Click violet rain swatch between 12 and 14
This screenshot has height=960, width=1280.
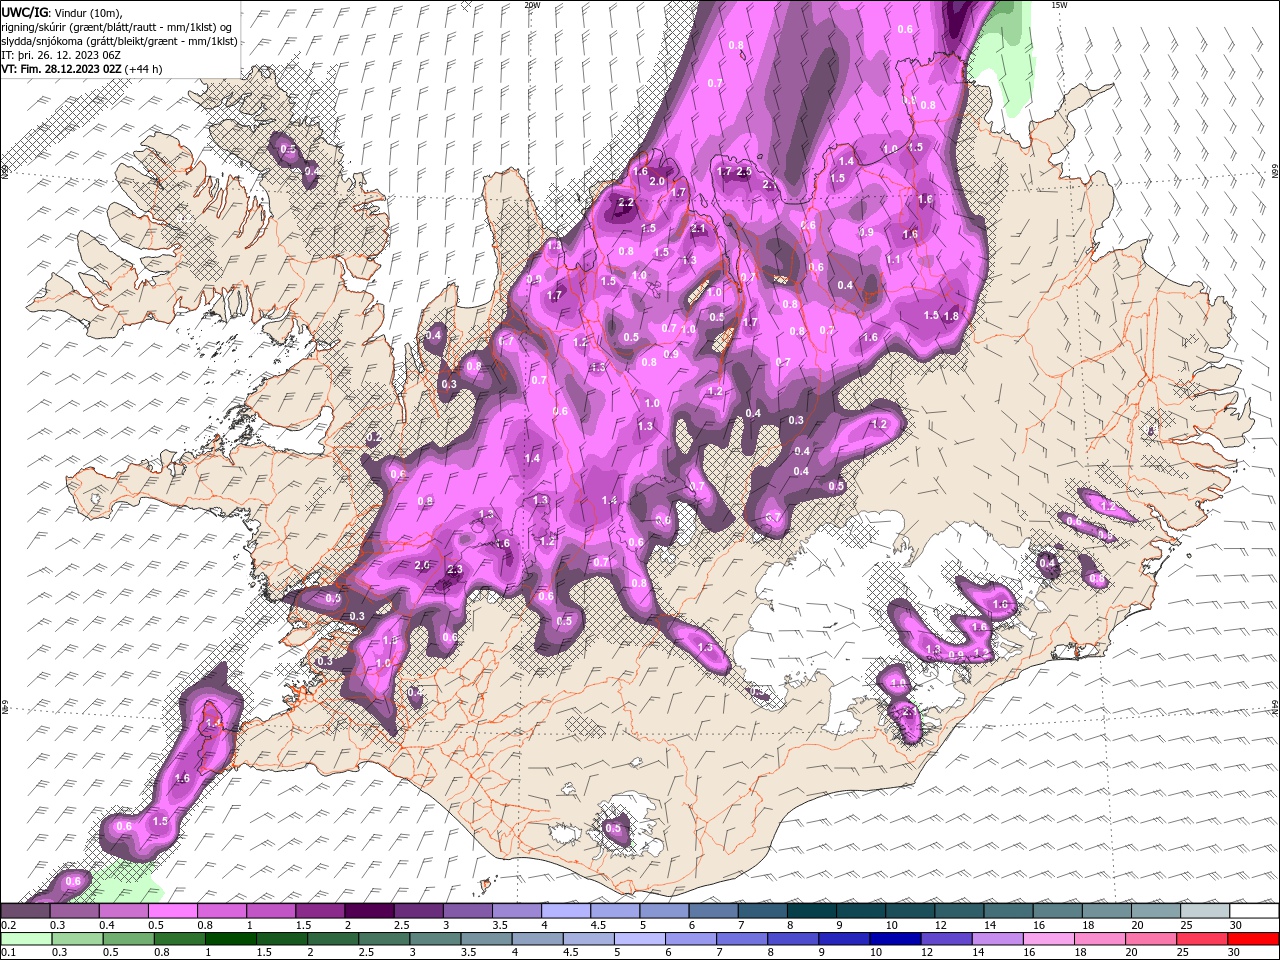[x=947, y=939]
